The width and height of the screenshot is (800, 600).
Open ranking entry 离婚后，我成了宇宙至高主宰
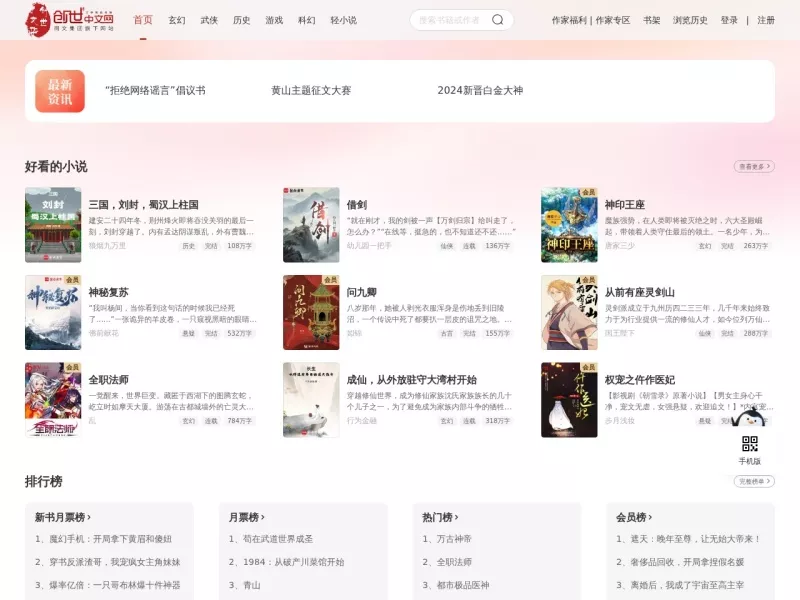[x=680, y=585]
